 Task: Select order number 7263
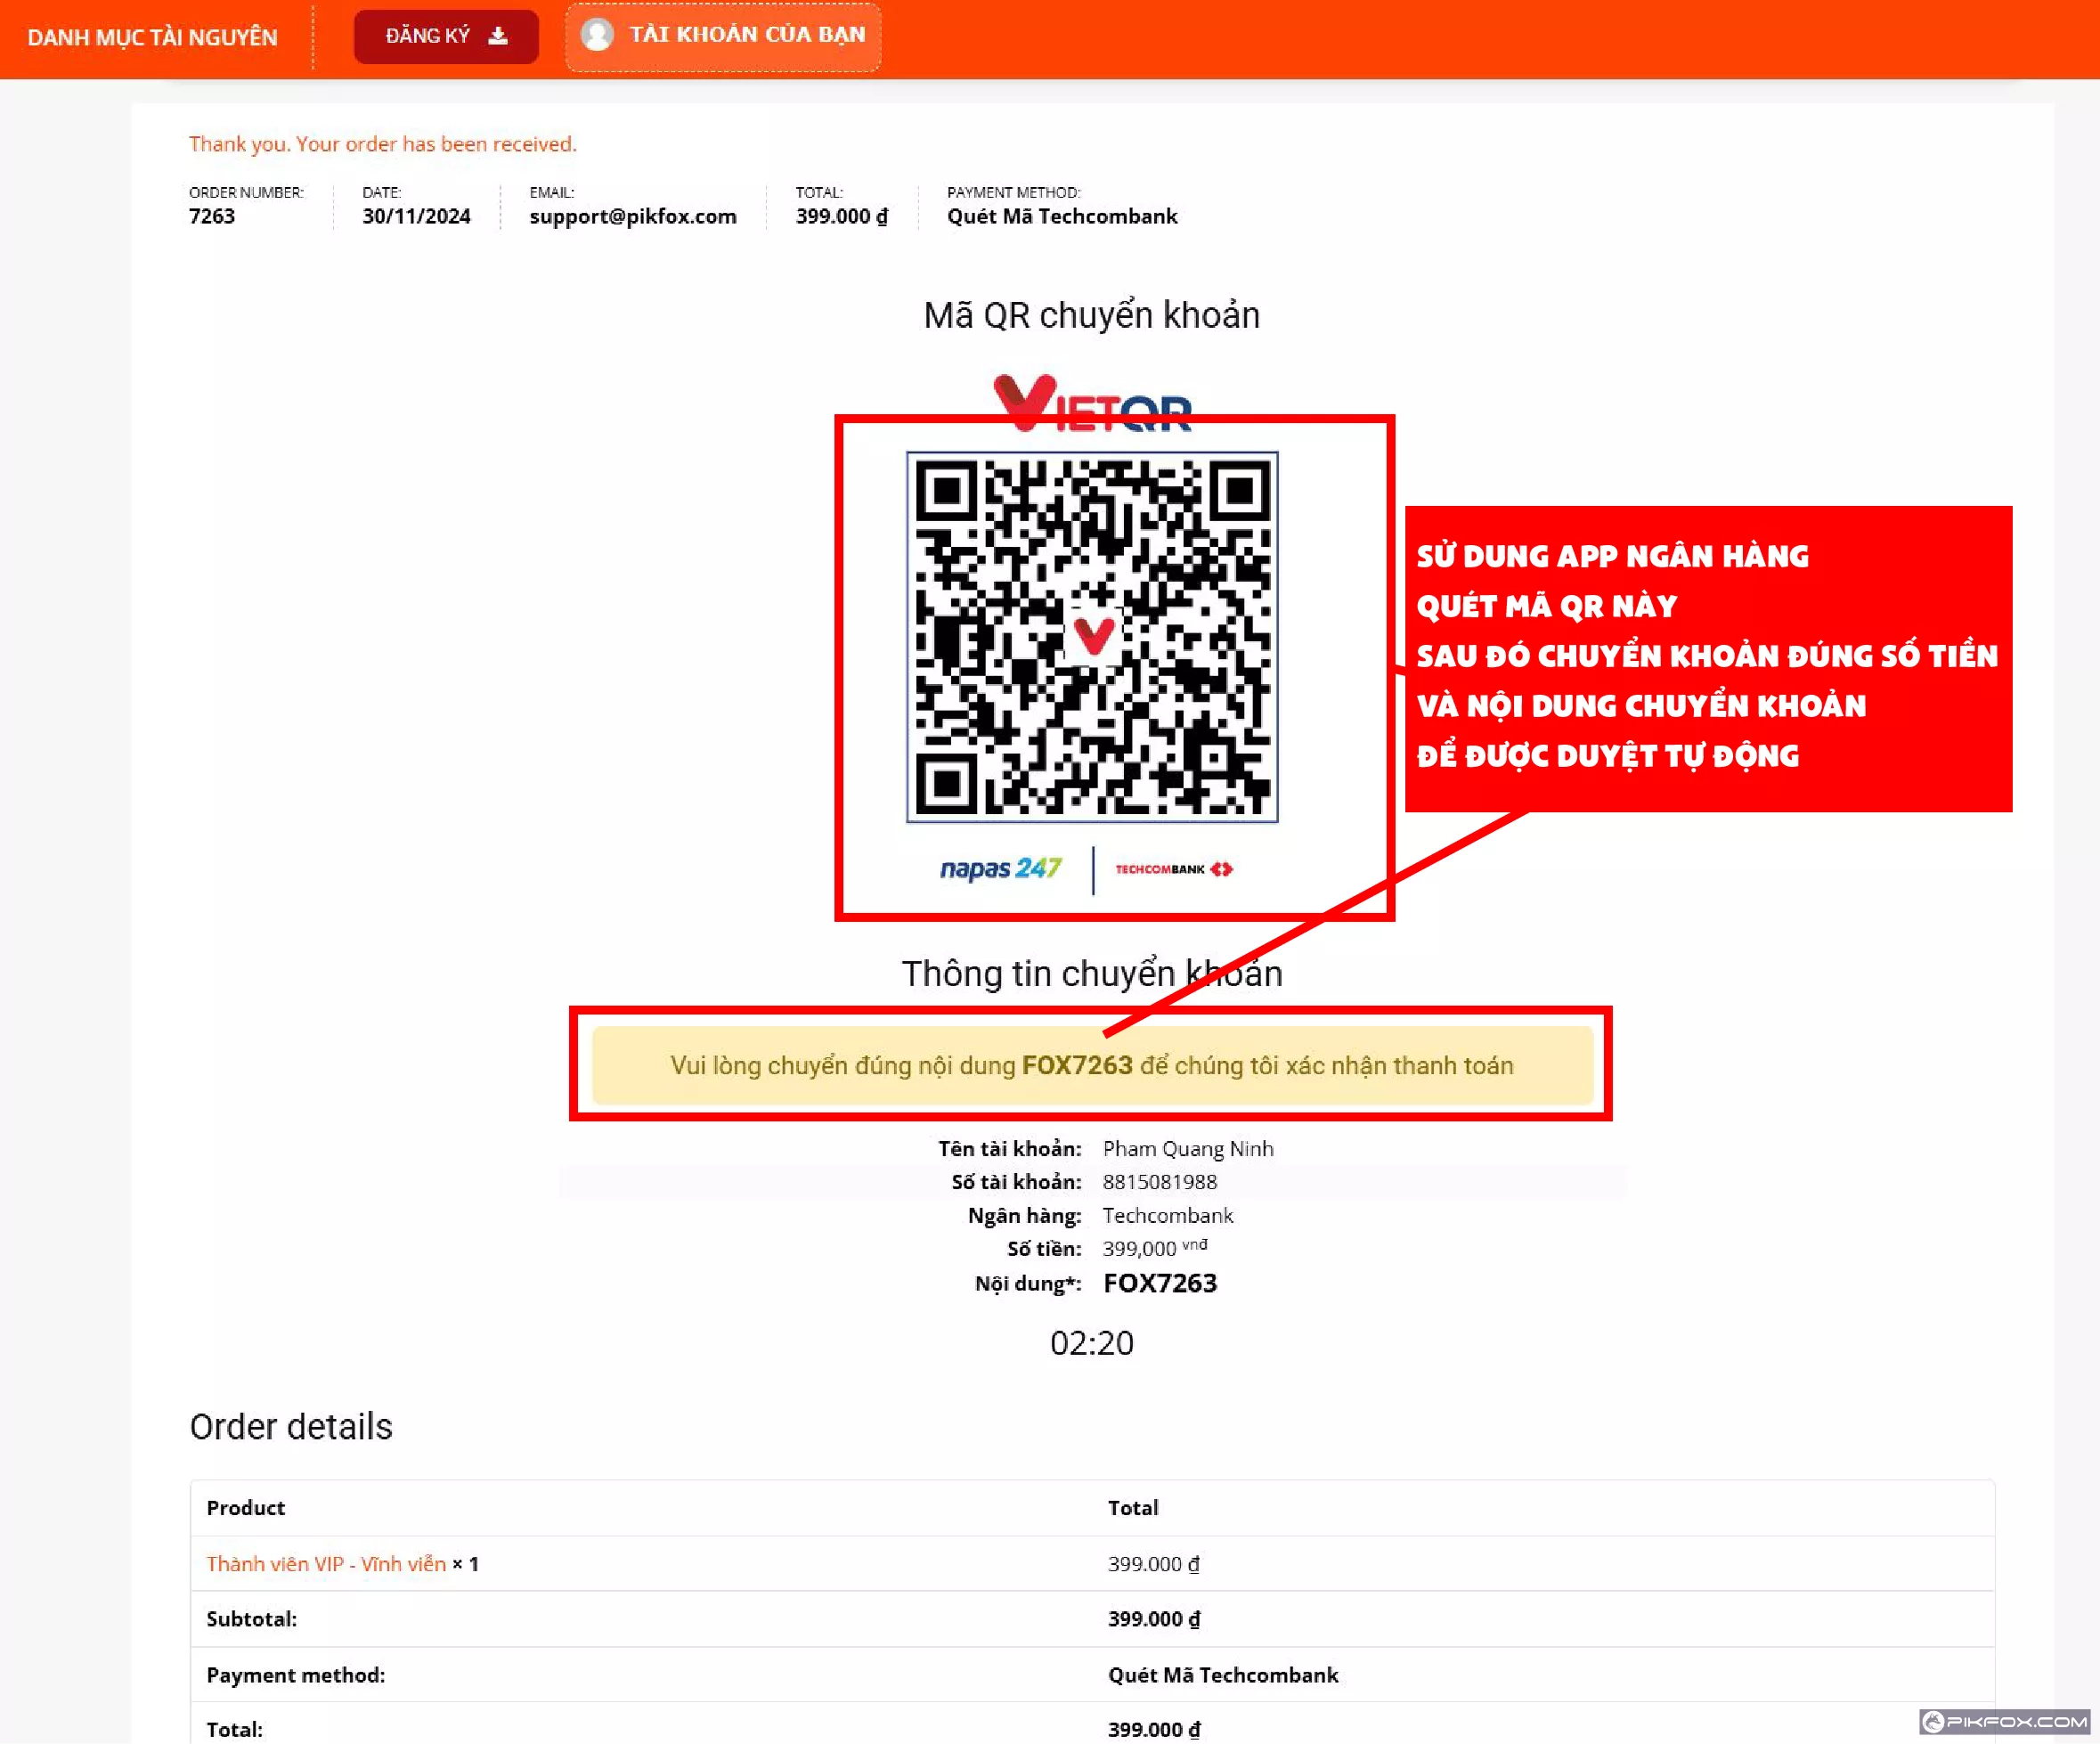pyautogui.click(x=212, y=217)
